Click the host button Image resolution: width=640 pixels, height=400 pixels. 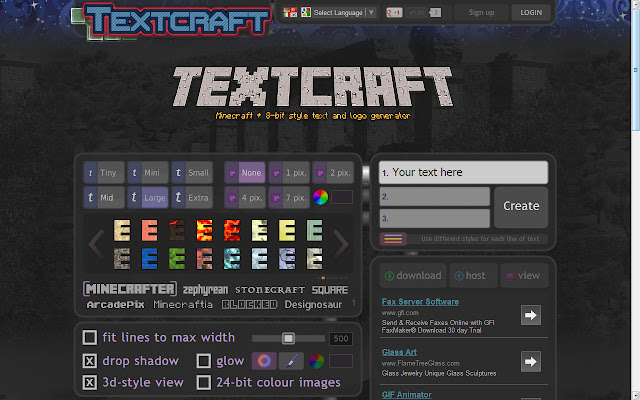pos(473,276)
